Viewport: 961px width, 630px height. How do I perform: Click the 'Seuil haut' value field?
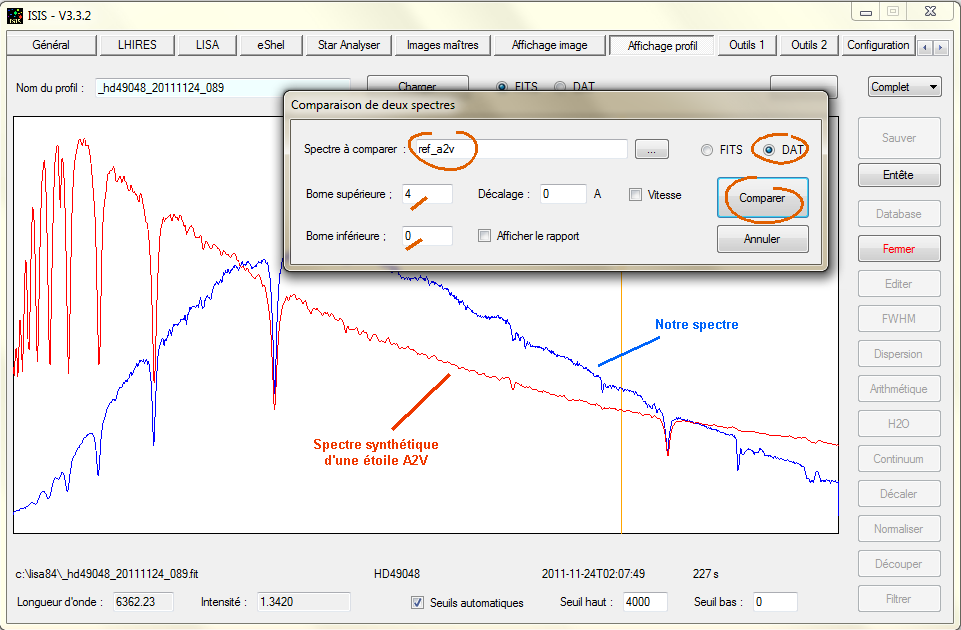646,602
